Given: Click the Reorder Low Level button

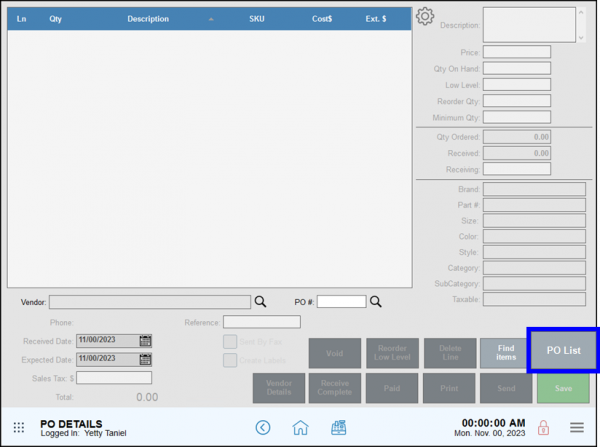Looking at the screenshot, I should [x=392, y=353].
